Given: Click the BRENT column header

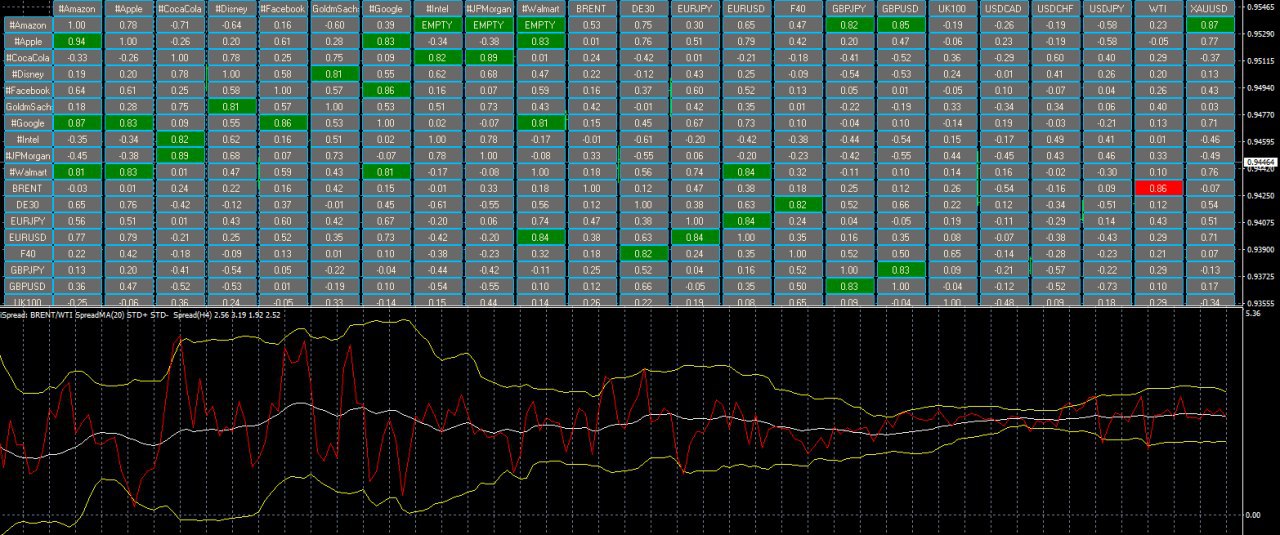Looking at the screenshot, I should [x=592, y=7].
